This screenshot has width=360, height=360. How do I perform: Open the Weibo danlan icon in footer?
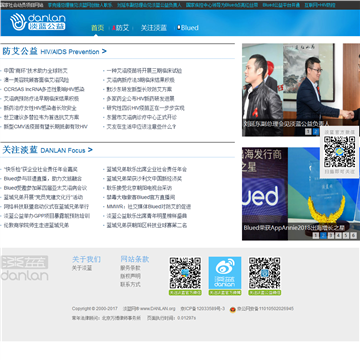[x=225, y=273]
